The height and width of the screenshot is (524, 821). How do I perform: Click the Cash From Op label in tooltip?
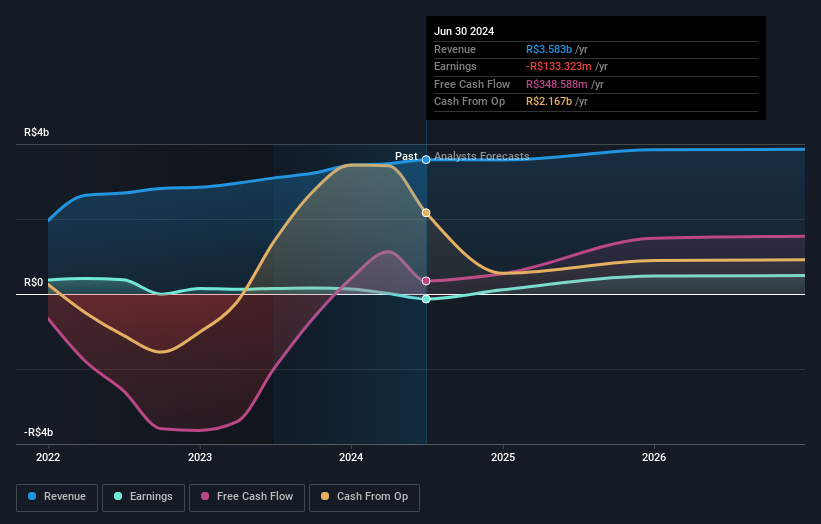[470, 102]
